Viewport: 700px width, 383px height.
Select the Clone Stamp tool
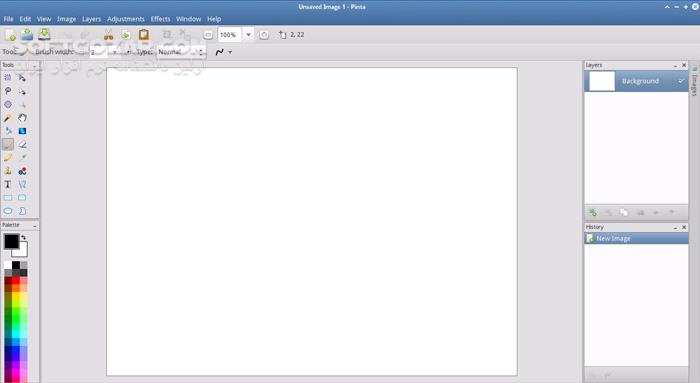[8, 171]
